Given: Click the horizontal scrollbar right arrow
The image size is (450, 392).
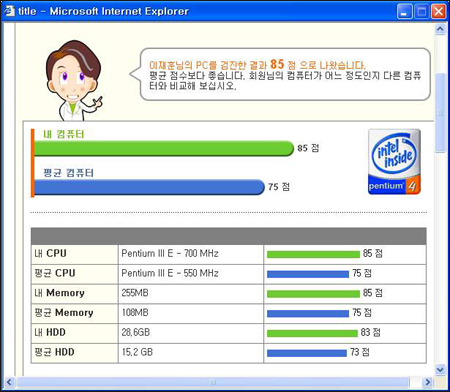Looking at the screenshot, I should click(x=427, y=382).
